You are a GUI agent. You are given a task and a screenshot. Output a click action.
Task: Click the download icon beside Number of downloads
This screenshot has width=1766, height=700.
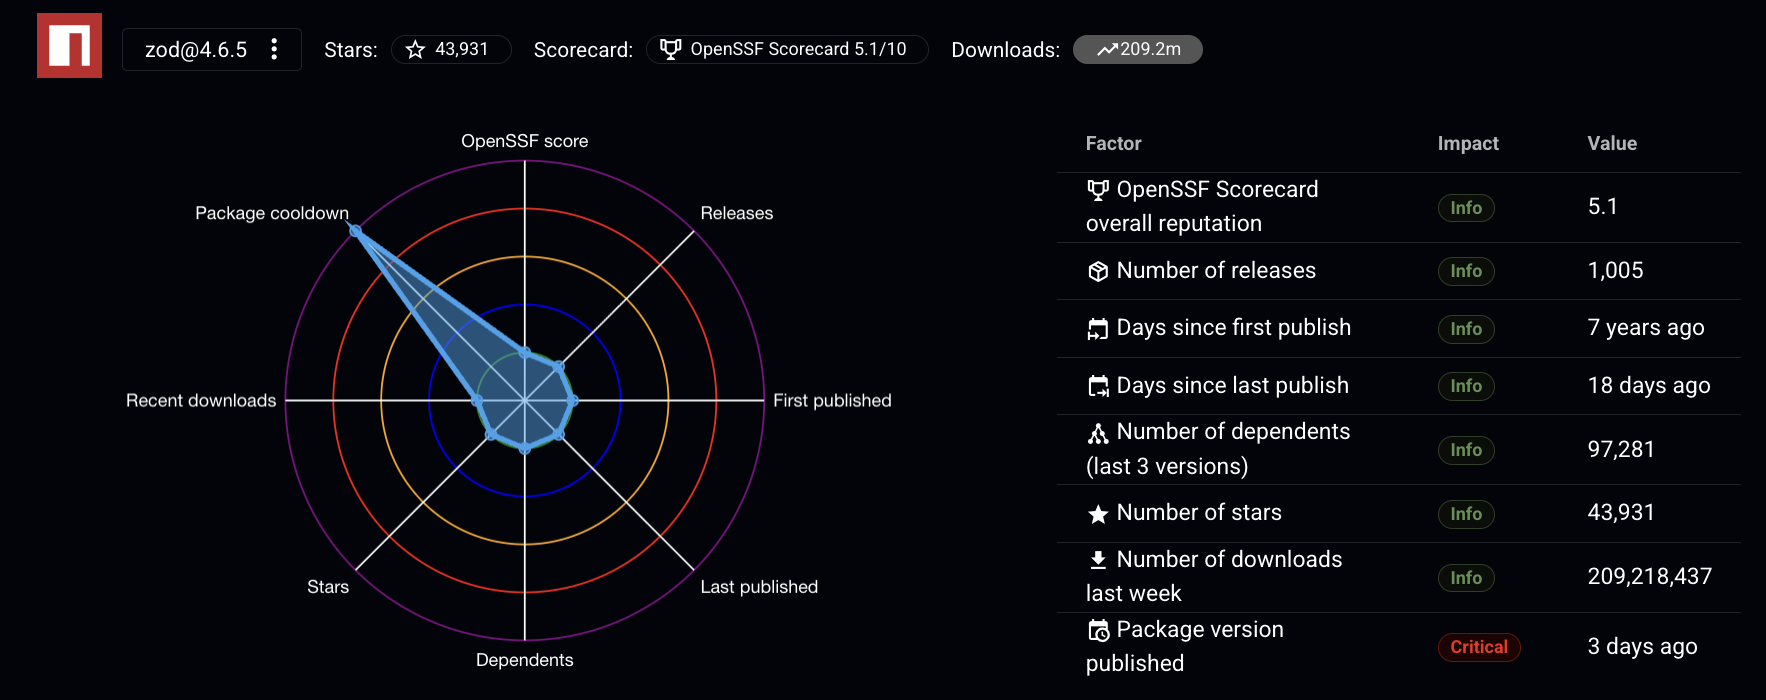click(x=1098, y=560)
